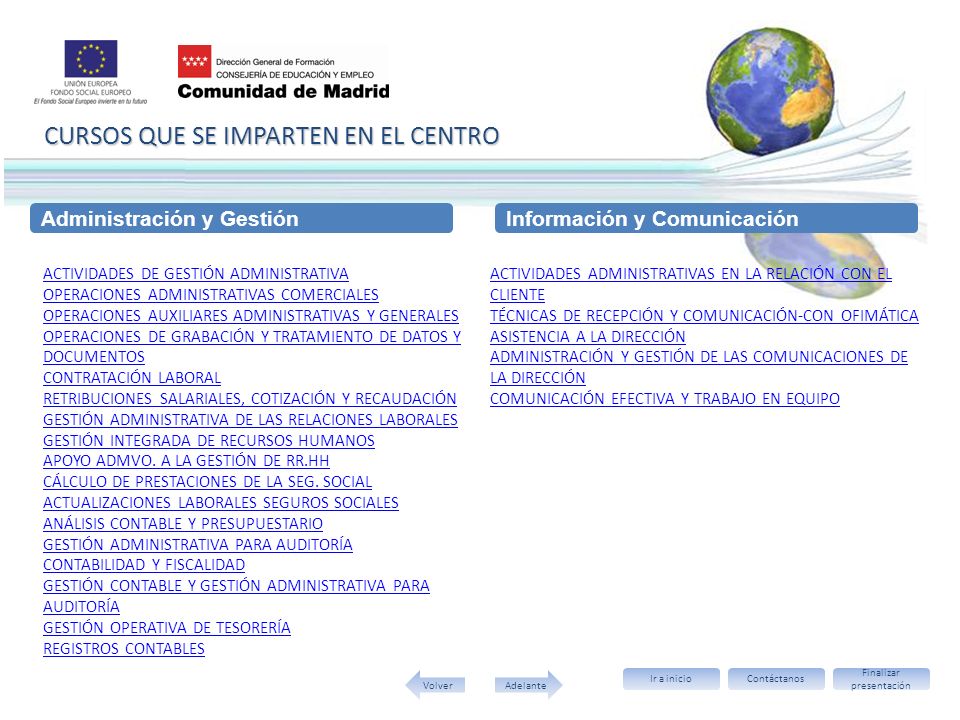The height and width of the screenshot is (720, 960).
Task: Click the large globe image
Action: point(770,91)
